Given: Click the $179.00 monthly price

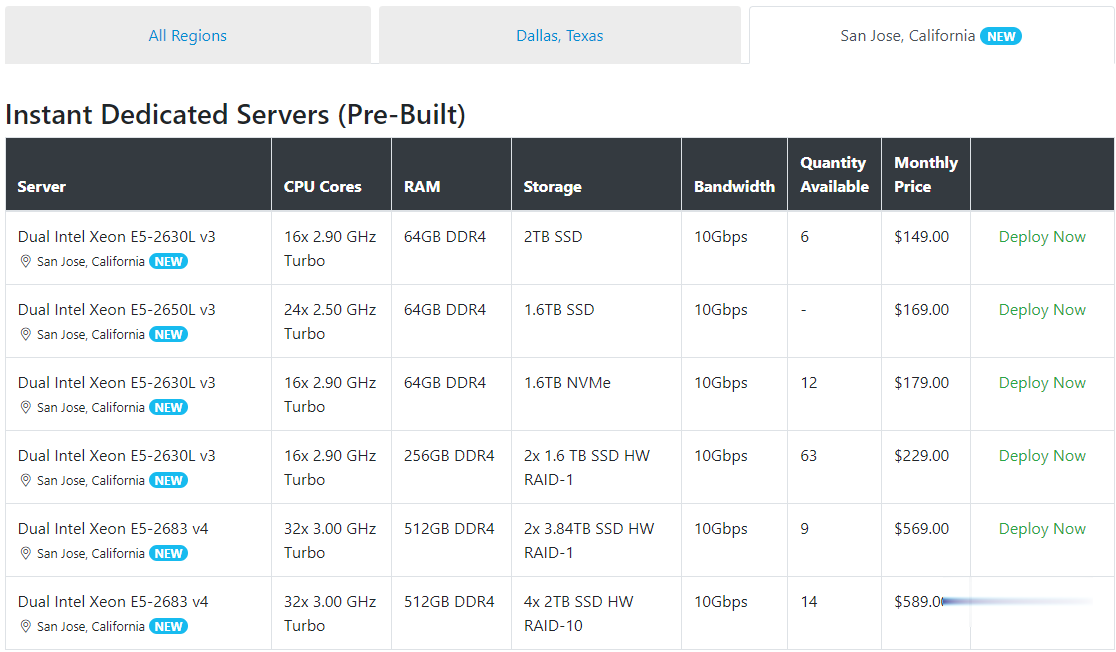Looking at the screenshot, I should pos(922,382).
